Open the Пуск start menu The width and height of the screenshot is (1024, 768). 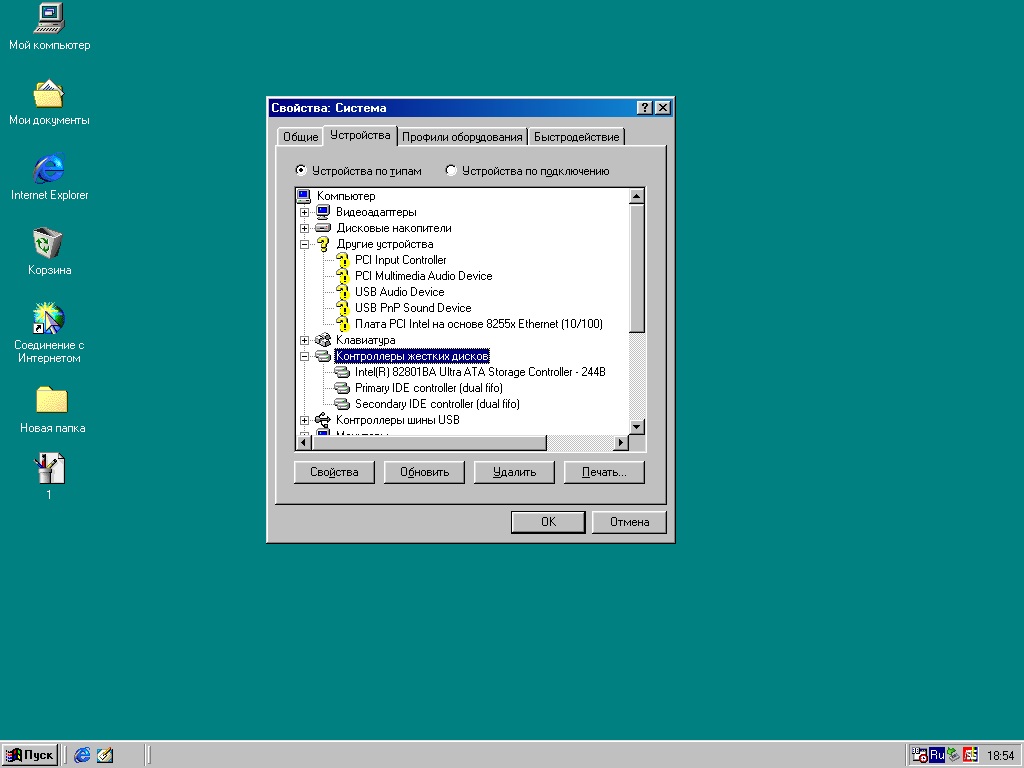pos(30,755)
